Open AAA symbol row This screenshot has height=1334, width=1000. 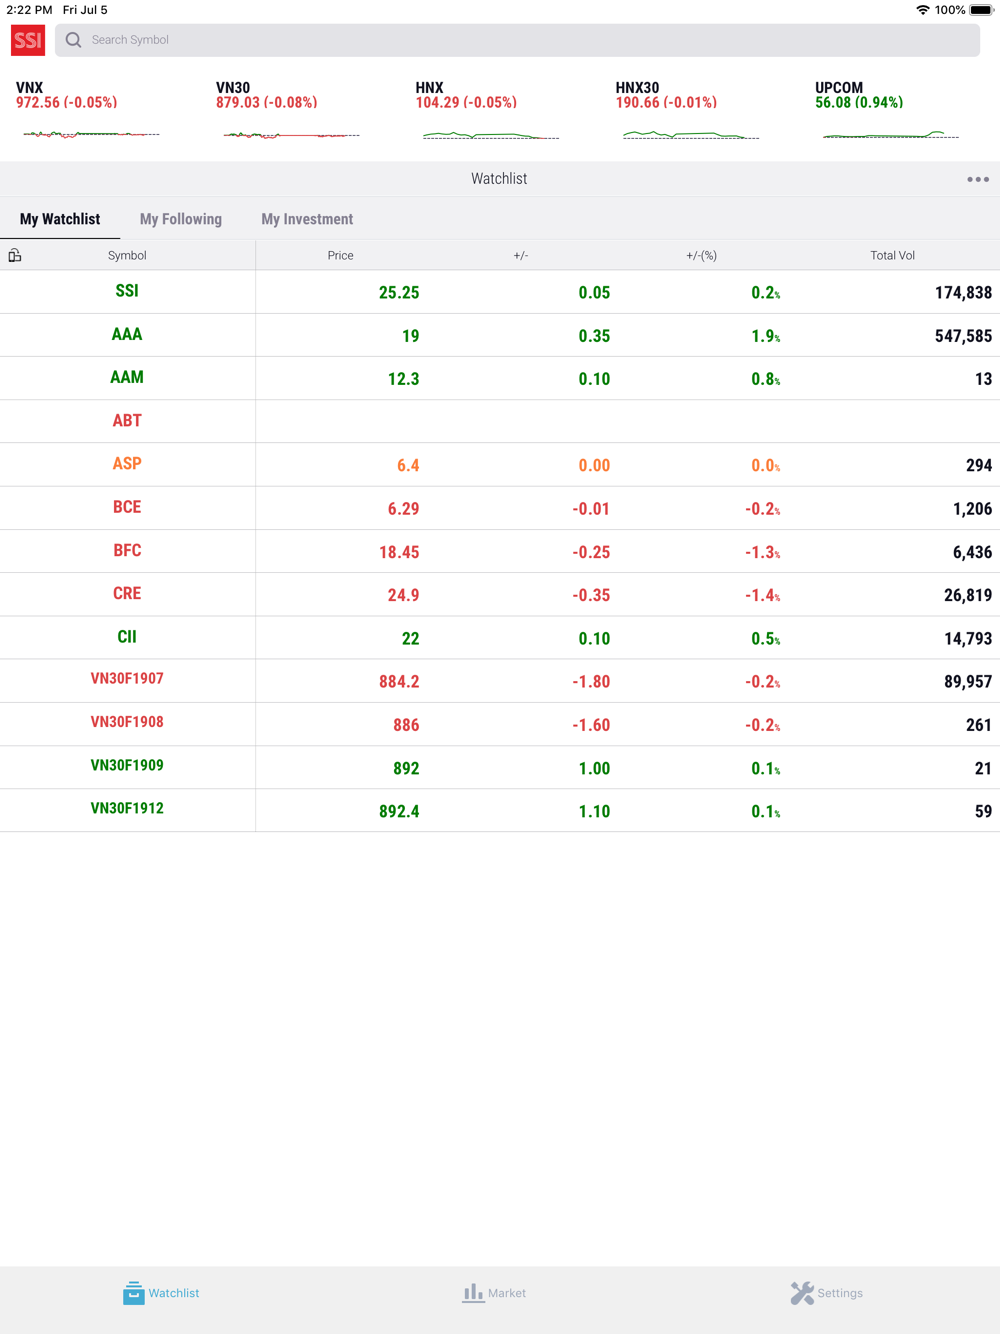(500, 335)
